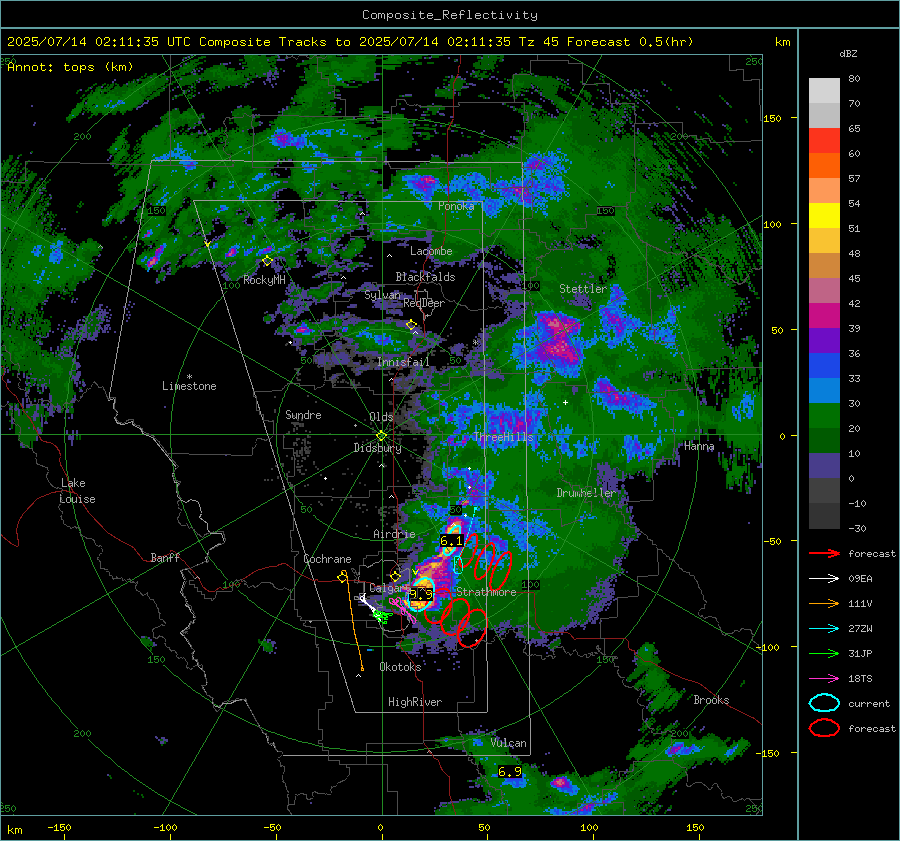Click the yellow diamond marker near RedDeer
900x841 pixels.
[x=411, y=325]
